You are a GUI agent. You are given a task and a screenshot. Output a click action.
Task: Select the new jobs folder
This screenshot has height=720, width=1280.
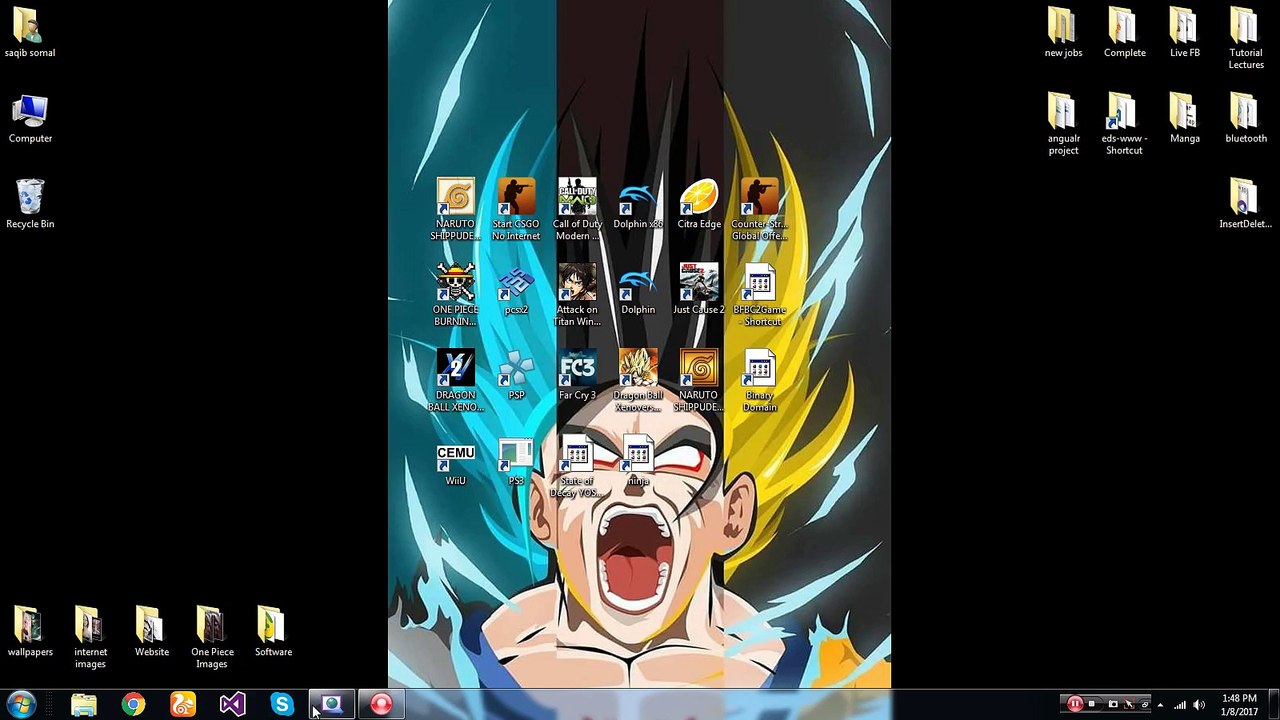(1063, 33)
